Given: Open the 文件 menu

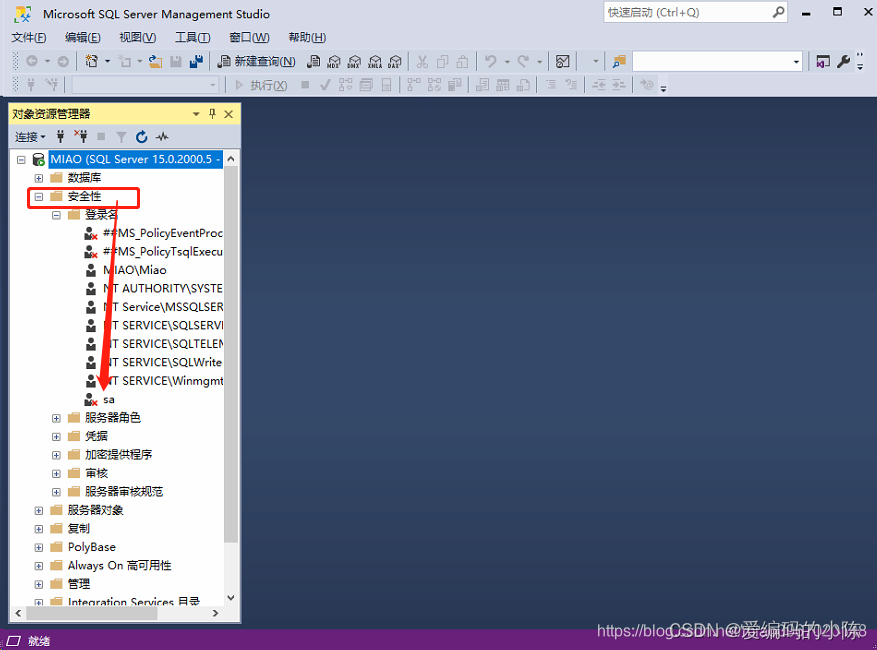Looking at the screenshot, I should [29, 37].
